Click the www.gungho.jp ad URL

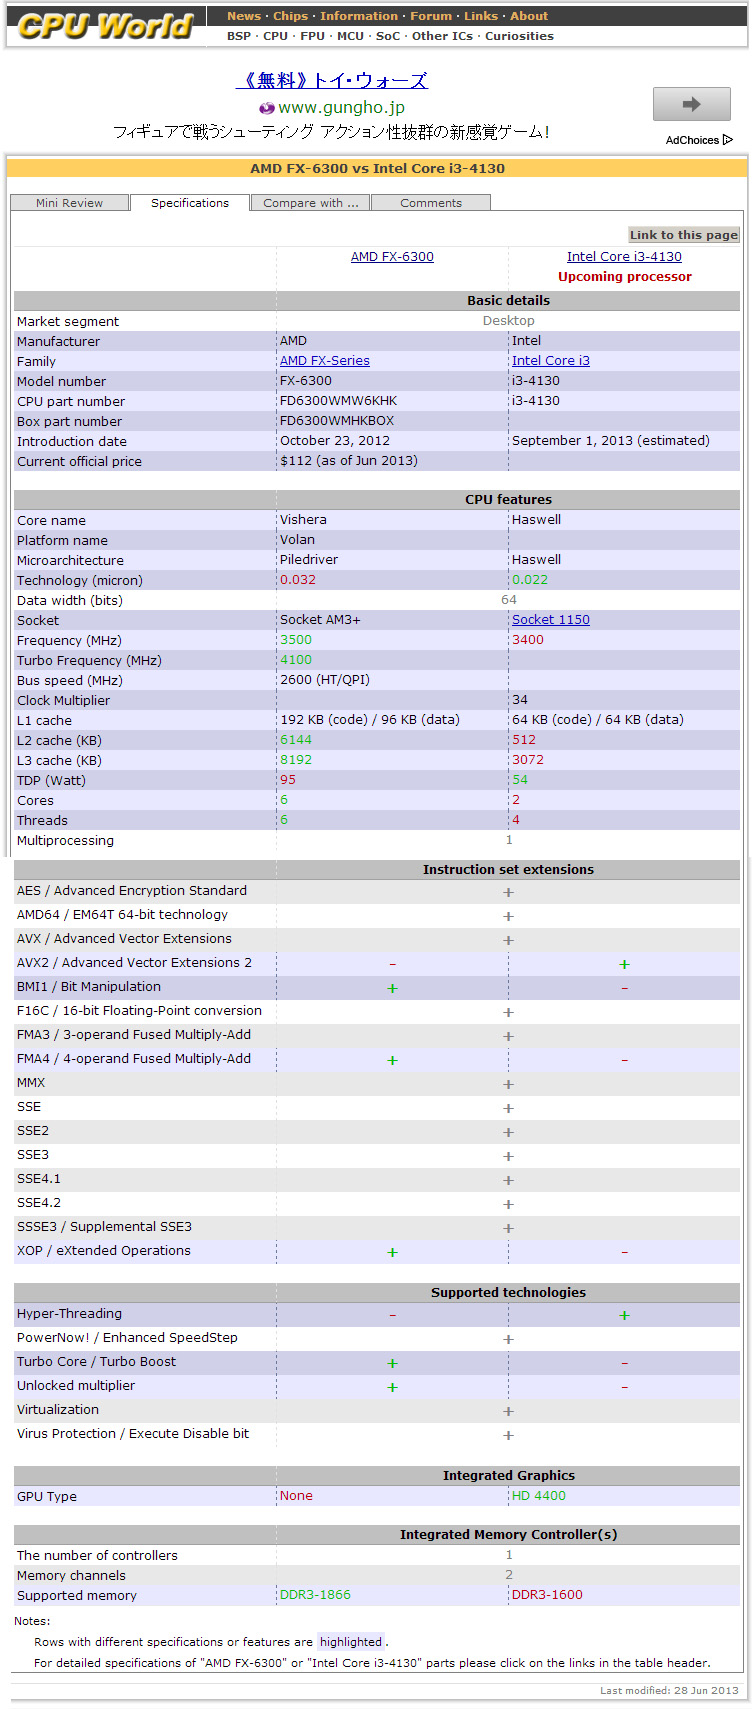click(341, 107)
